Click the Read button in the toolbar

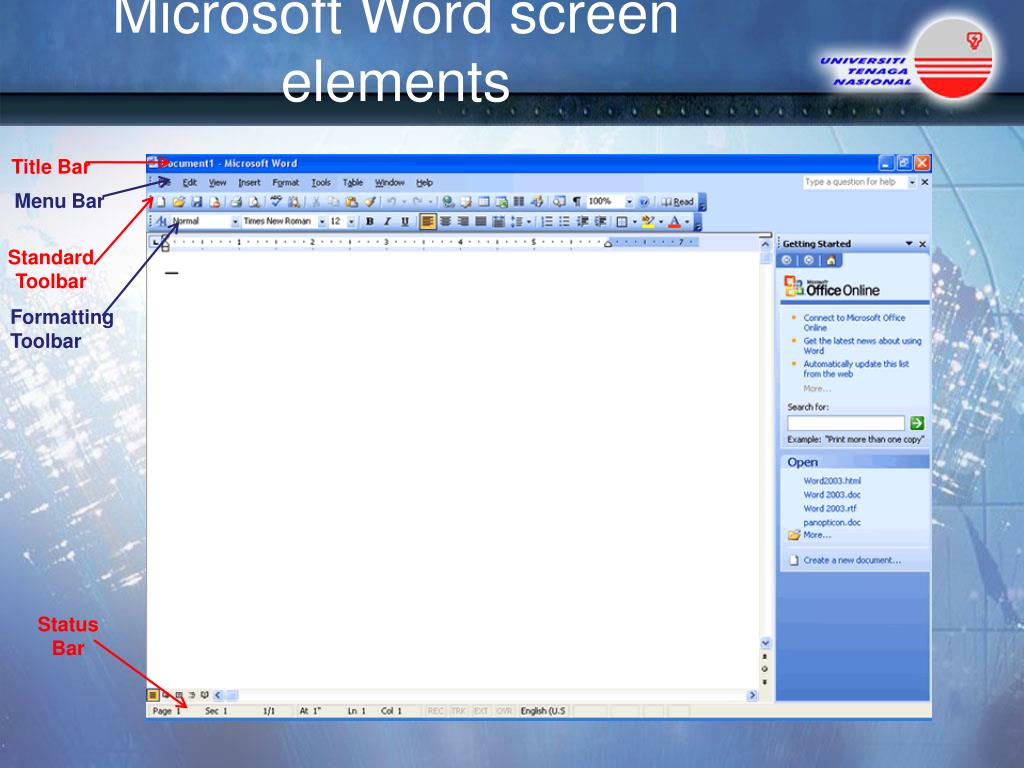[677, 202]
